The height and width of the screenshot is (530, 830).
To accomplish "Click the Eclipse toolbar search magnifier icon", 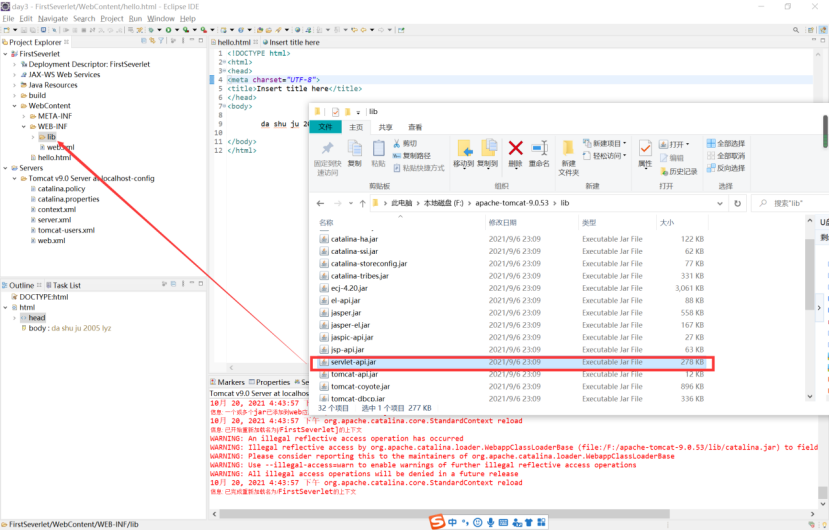I will click(796, 30).
